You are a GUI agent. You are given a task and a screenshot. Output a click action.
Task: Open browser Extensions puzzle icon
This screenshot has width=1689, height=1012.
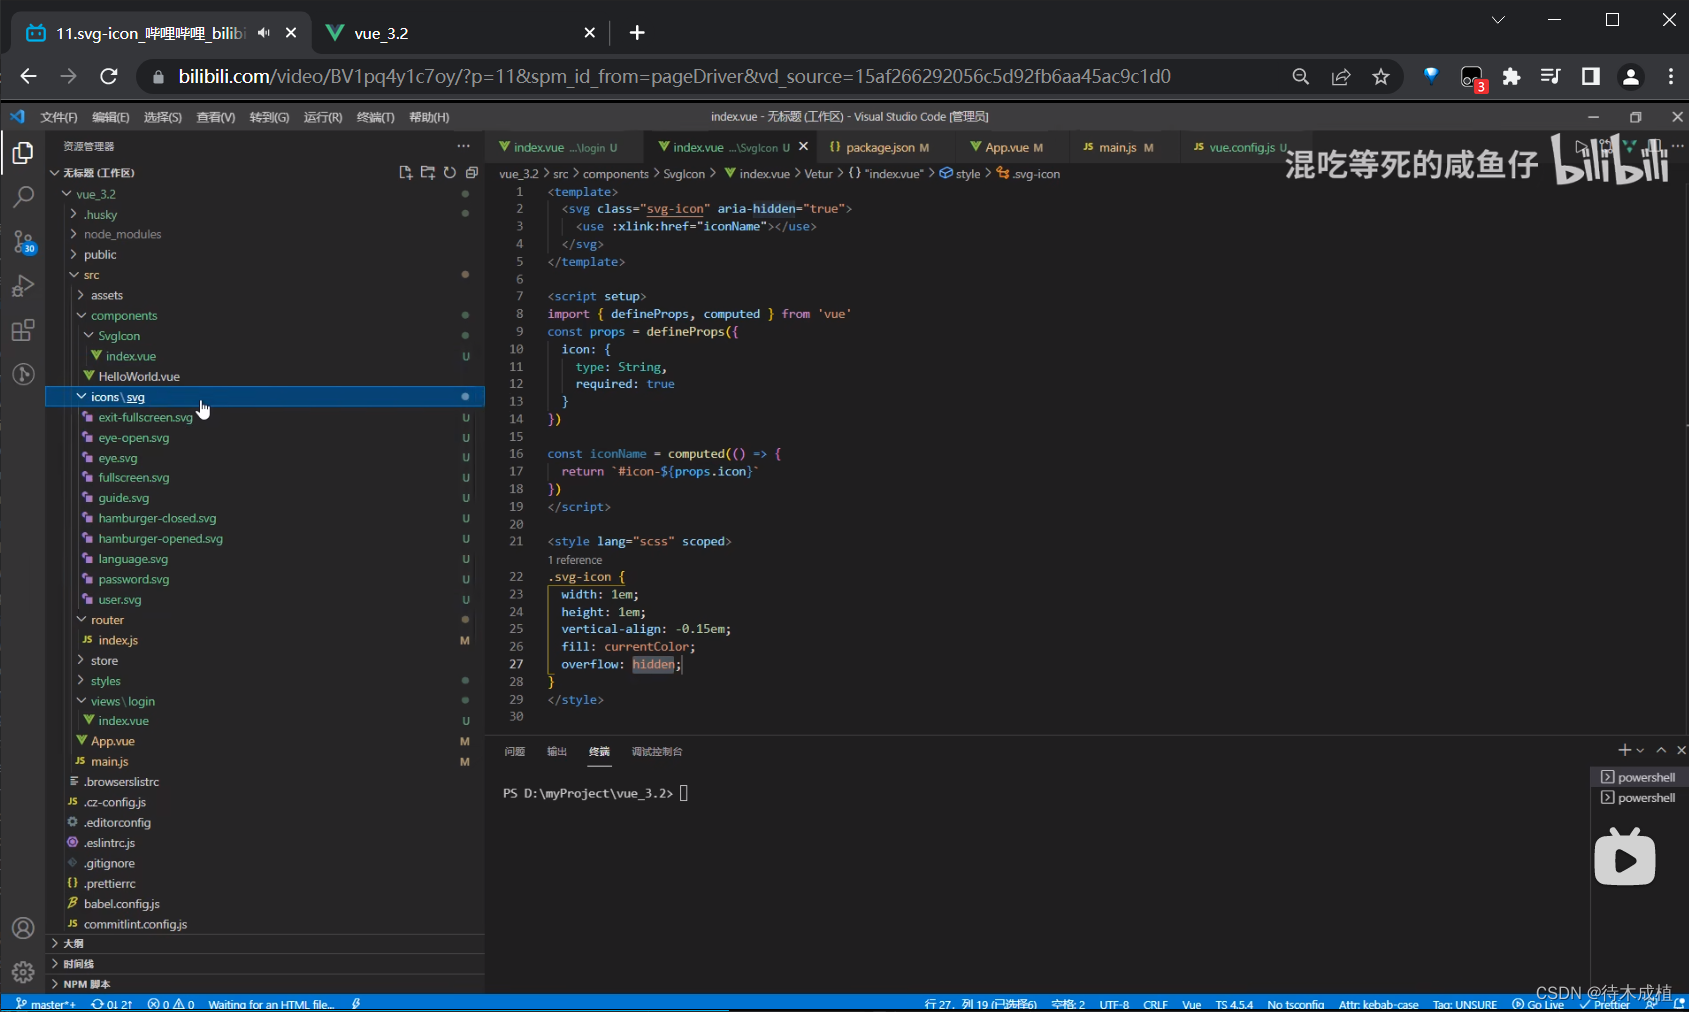pos(1511,76)
